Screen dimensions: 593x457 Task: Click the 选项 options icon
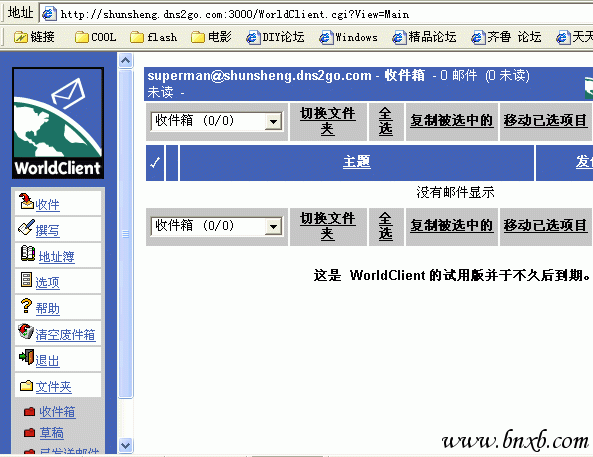[x=26, y=280]
